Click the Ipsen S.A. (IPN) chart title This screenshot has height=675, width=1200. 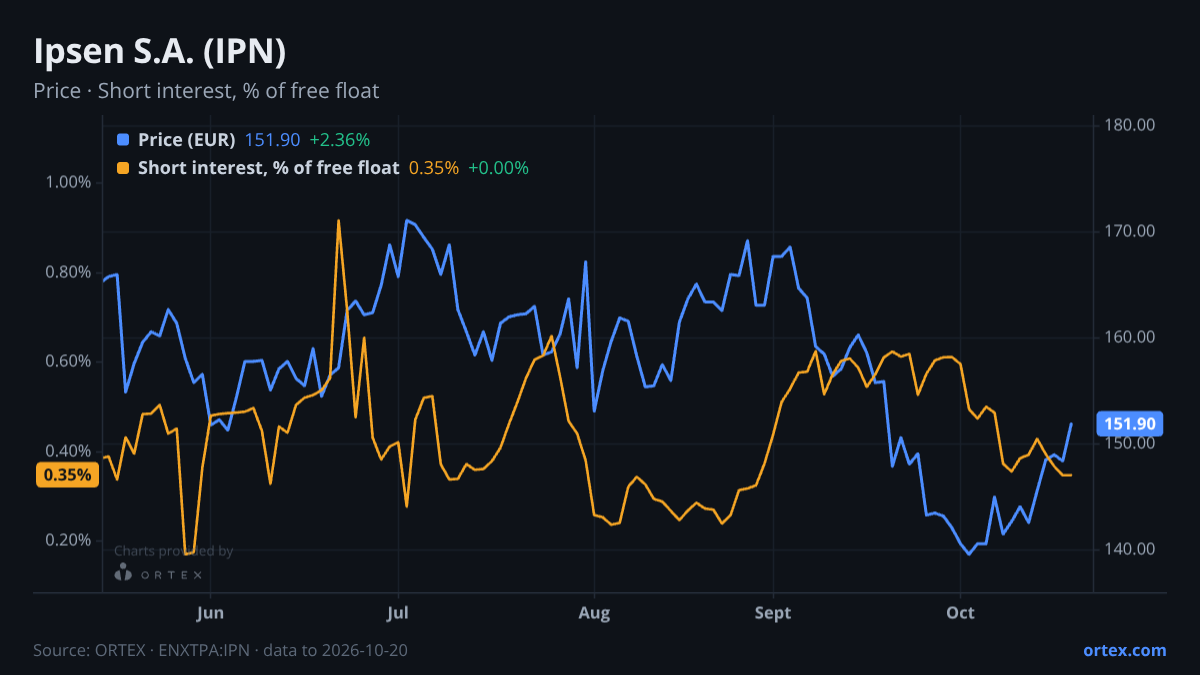click(x=160, y=51)
